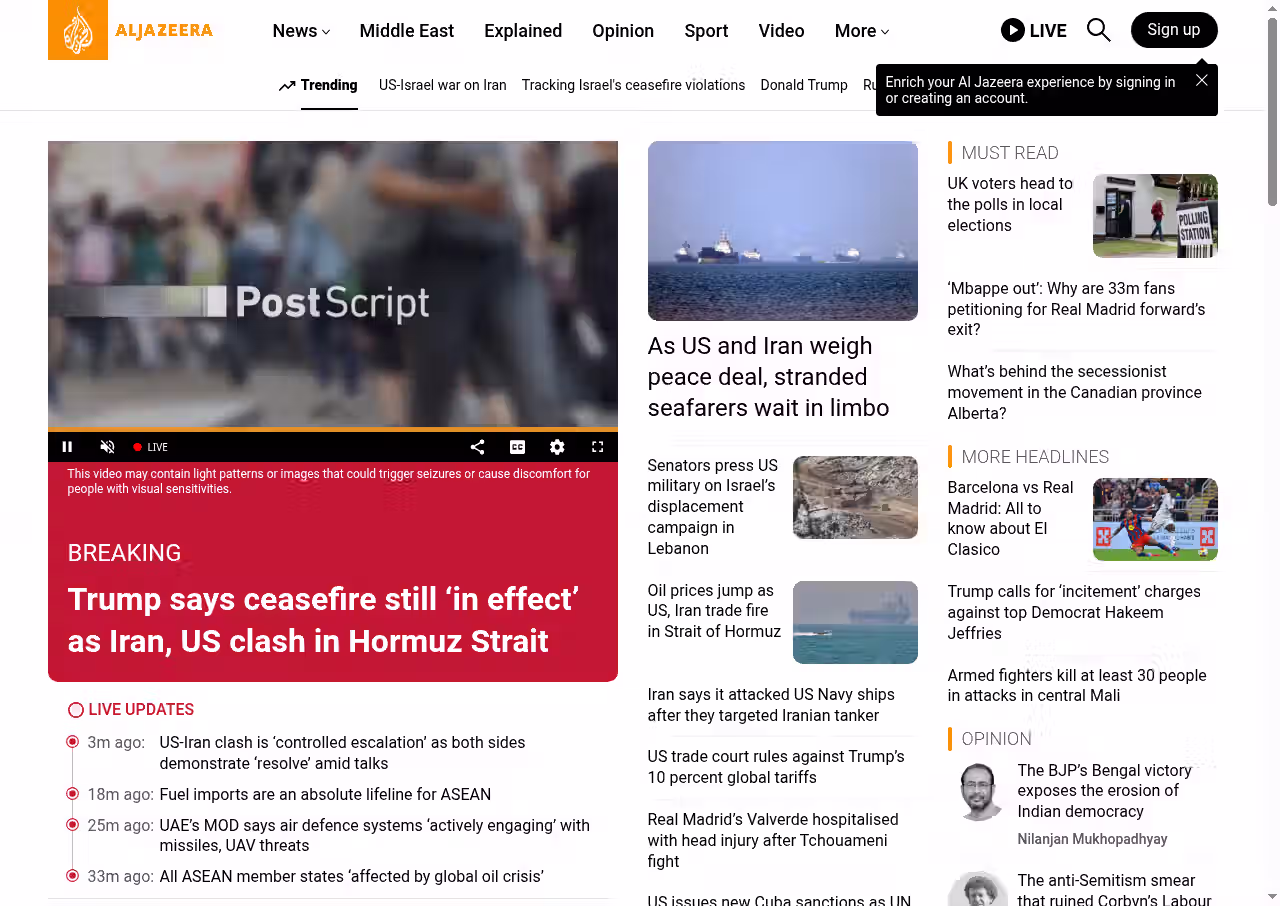Close the sign-in tooltip
The height and width of the screenshot is (906, 1280).
pyautogui.click(x=1202, y=80)
